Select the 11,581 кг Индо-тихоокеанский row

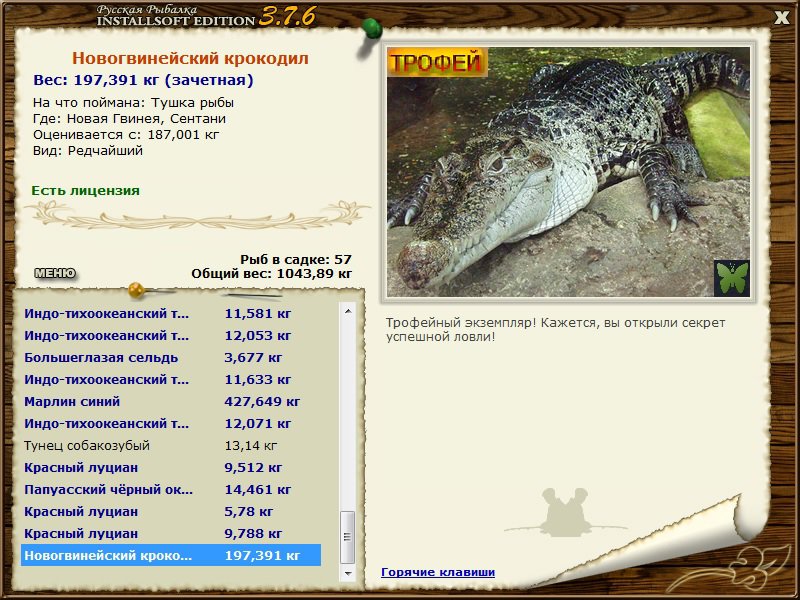pyautogui.click(x=171, y=313)
